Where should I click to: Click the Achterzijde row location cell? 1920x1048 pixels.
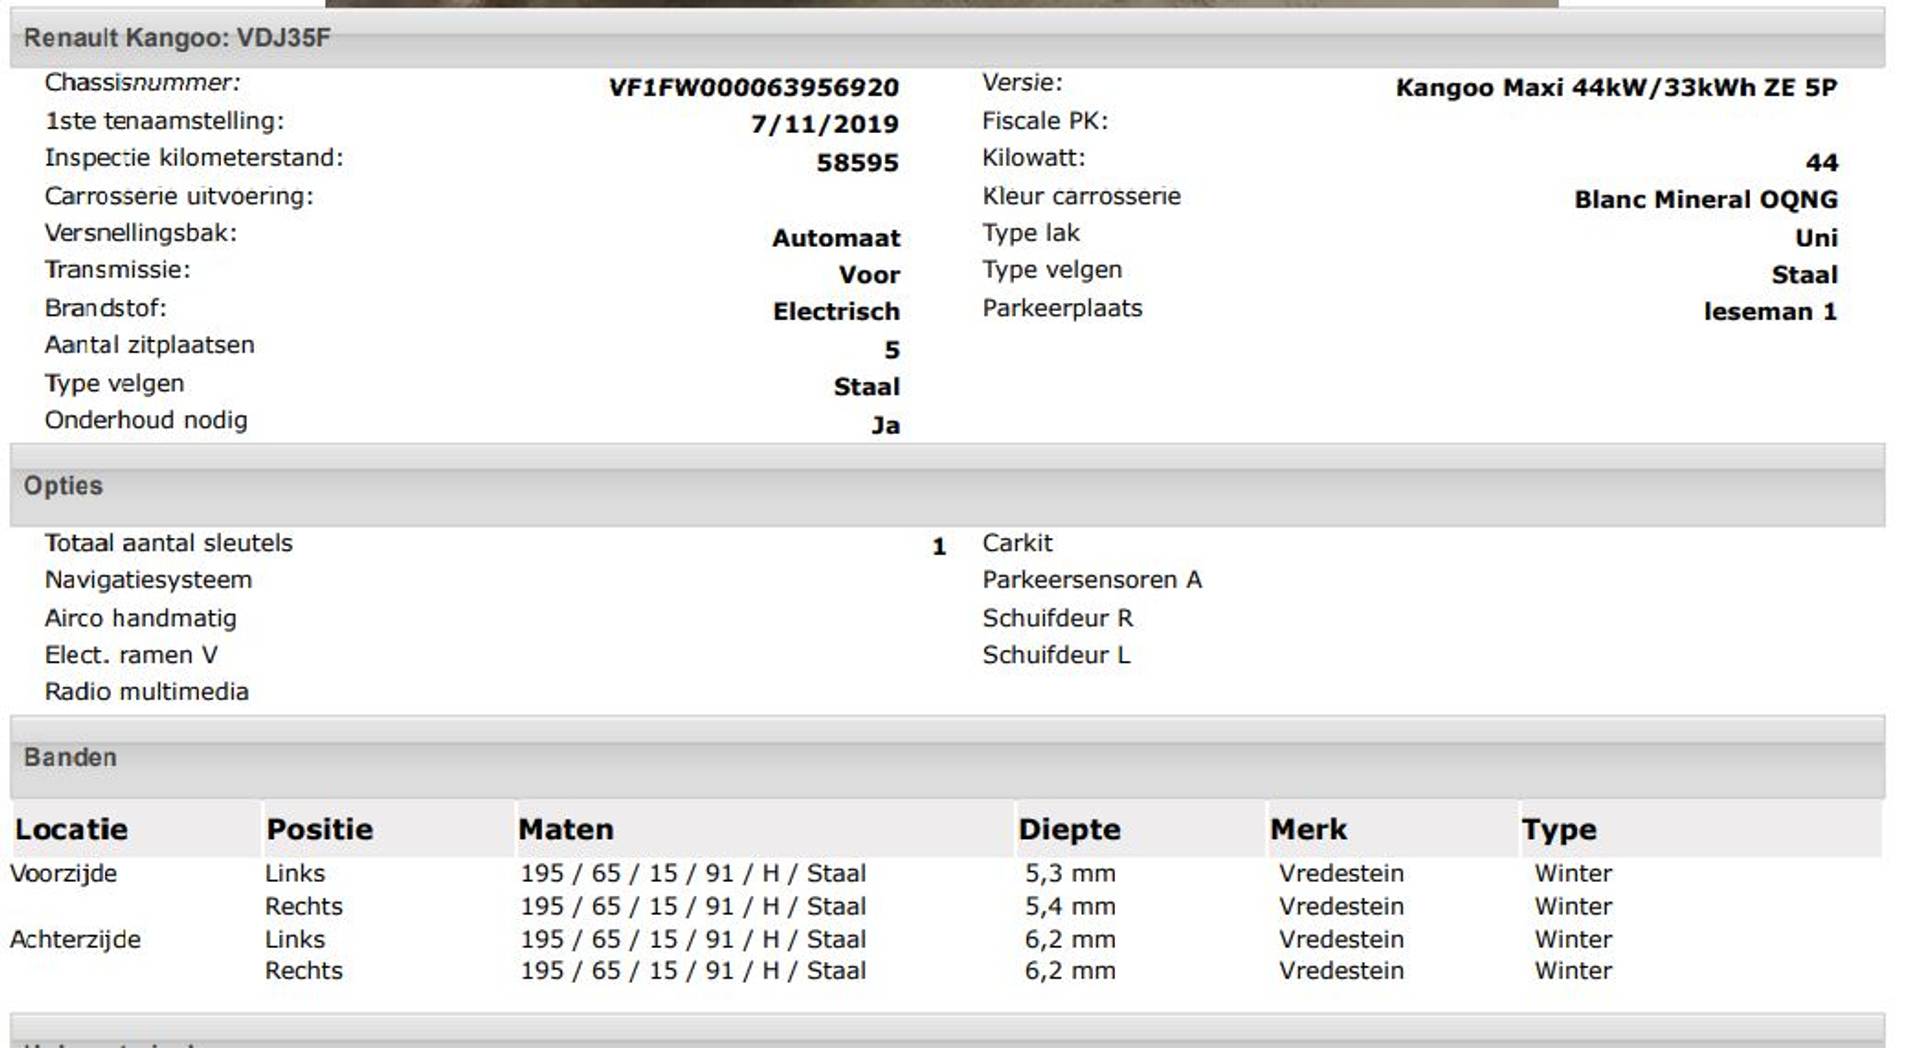(x=75, y=939)
